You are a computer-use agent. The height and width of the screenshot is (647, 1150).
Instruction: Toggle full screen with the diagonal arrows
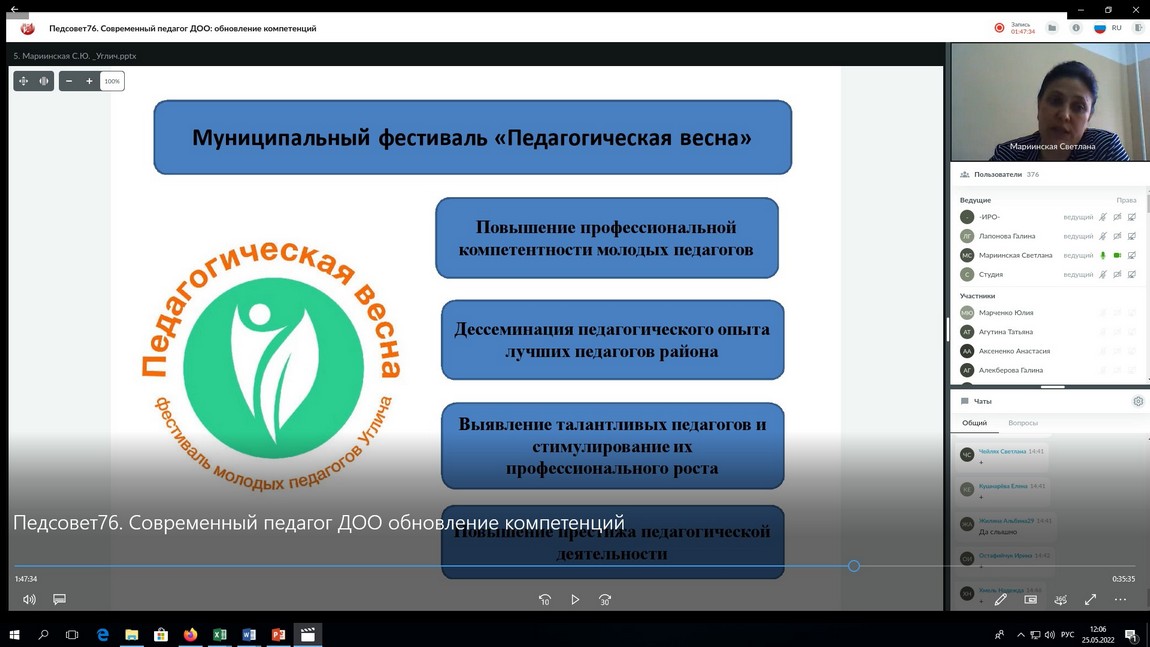[1091, 599]
